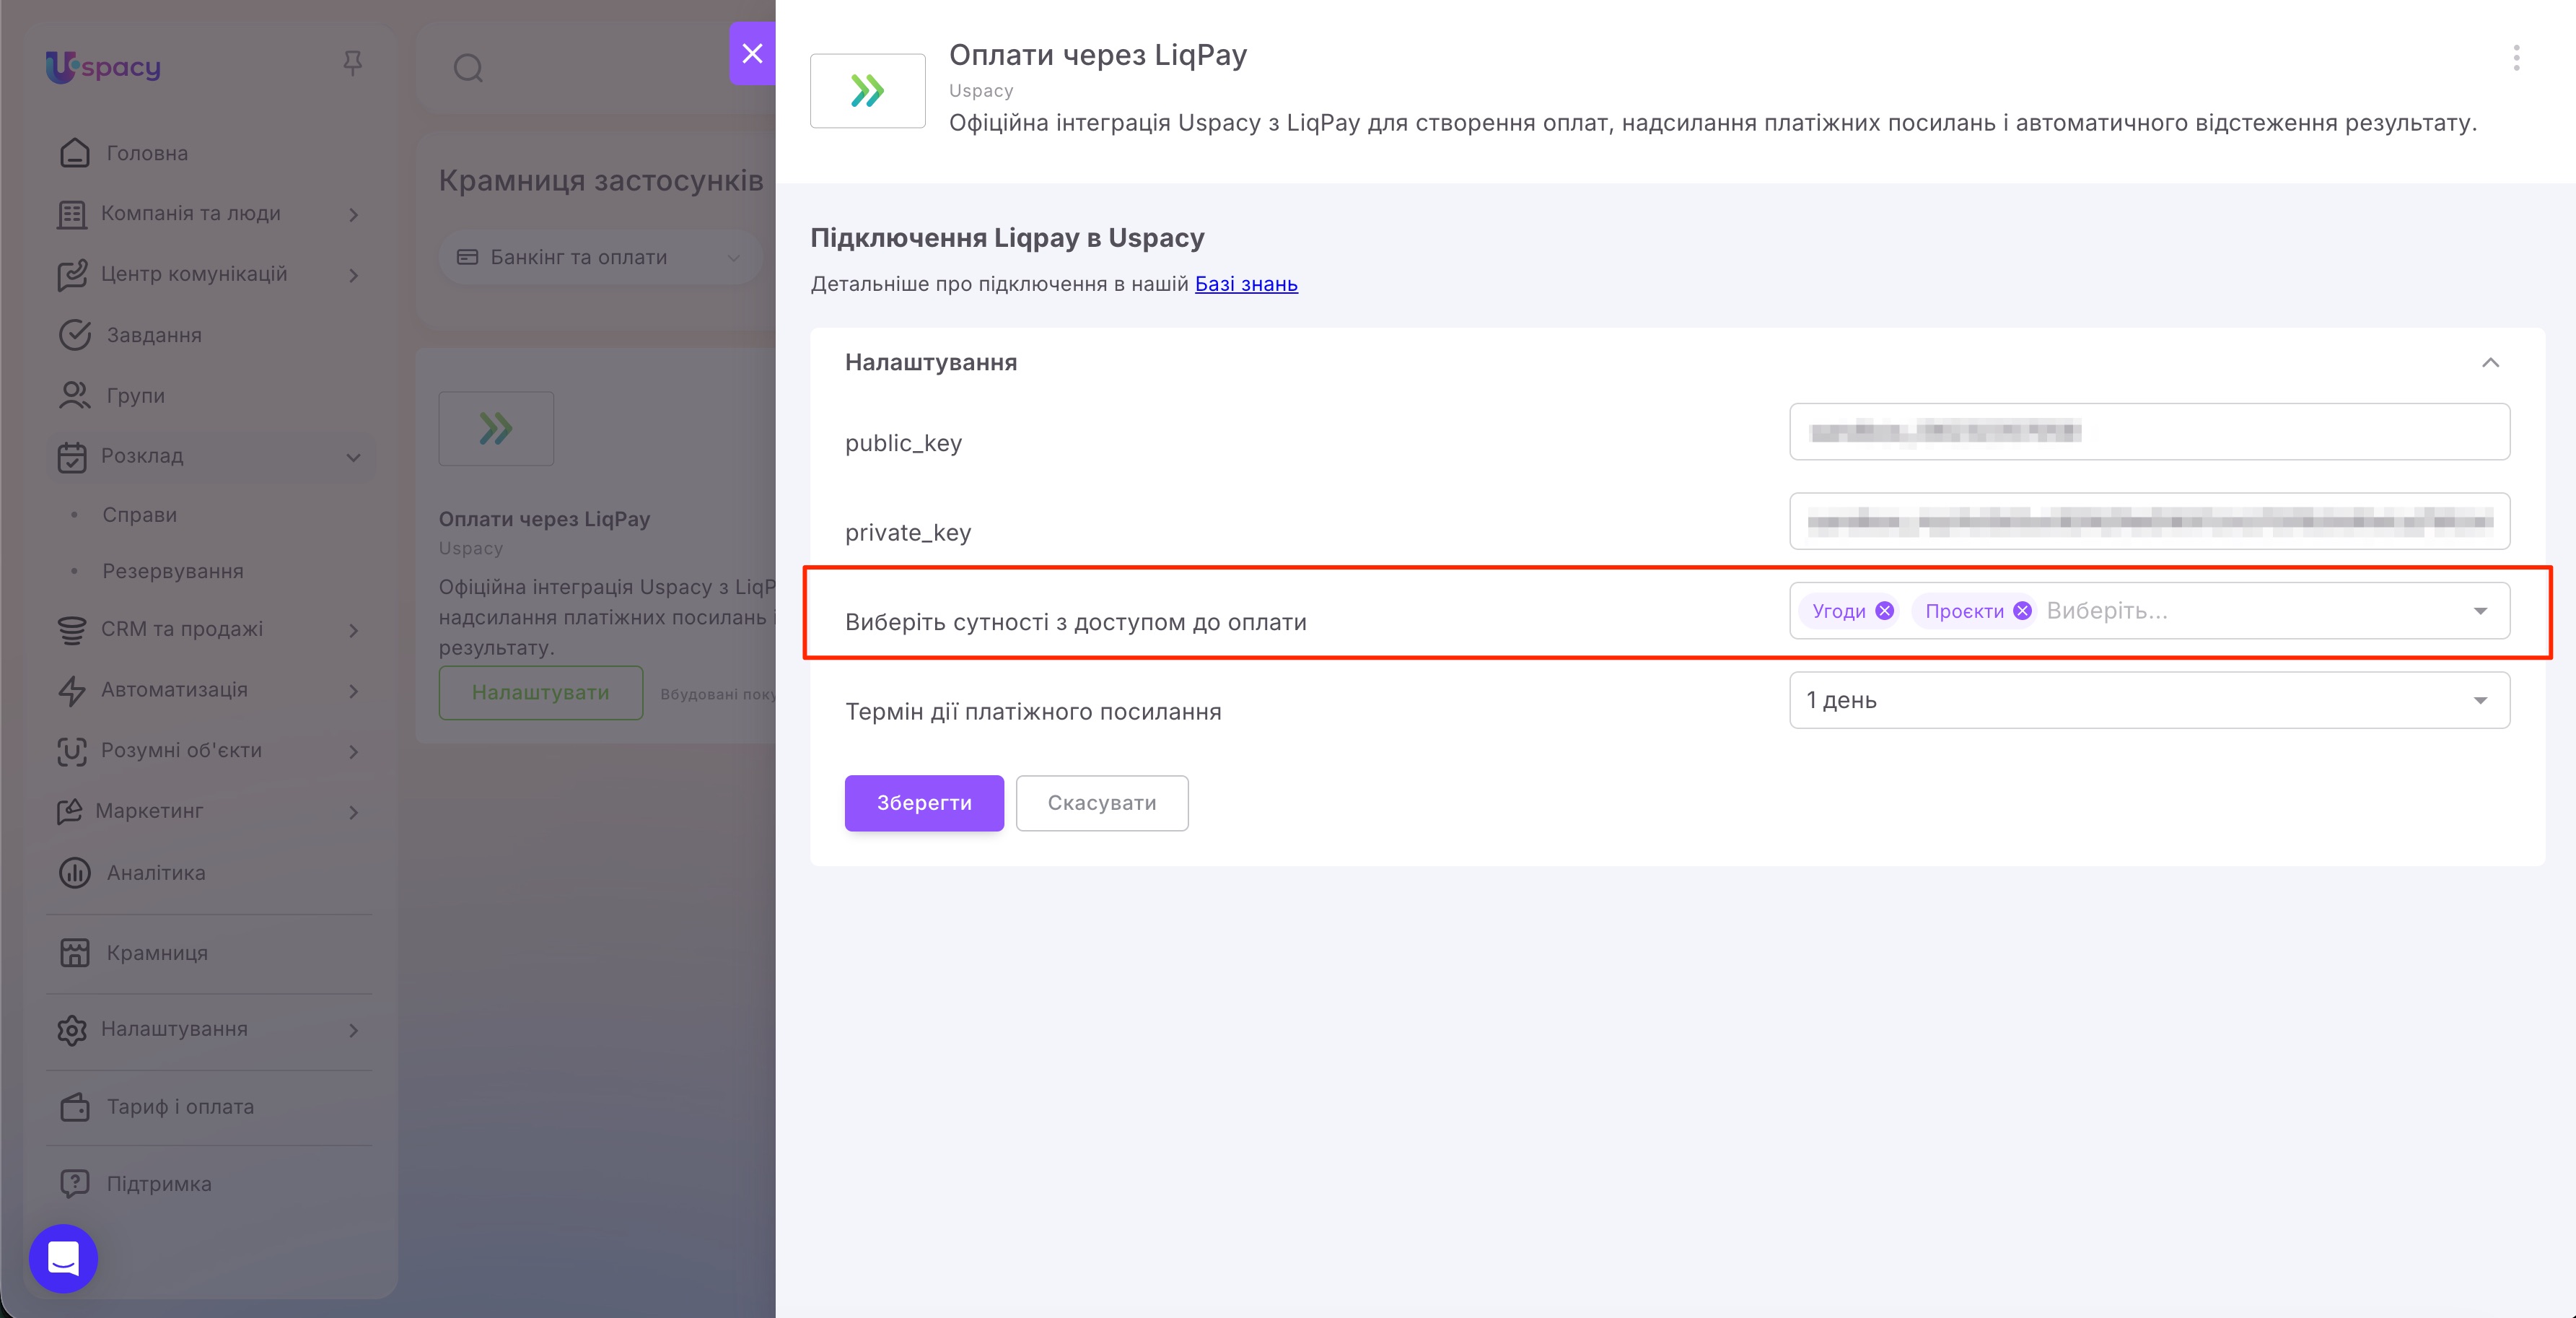Viewport: 2576px width, 1318px height.
Task: Open Завдання menu item
Action: pyautogui.click(x=154, y=336)
